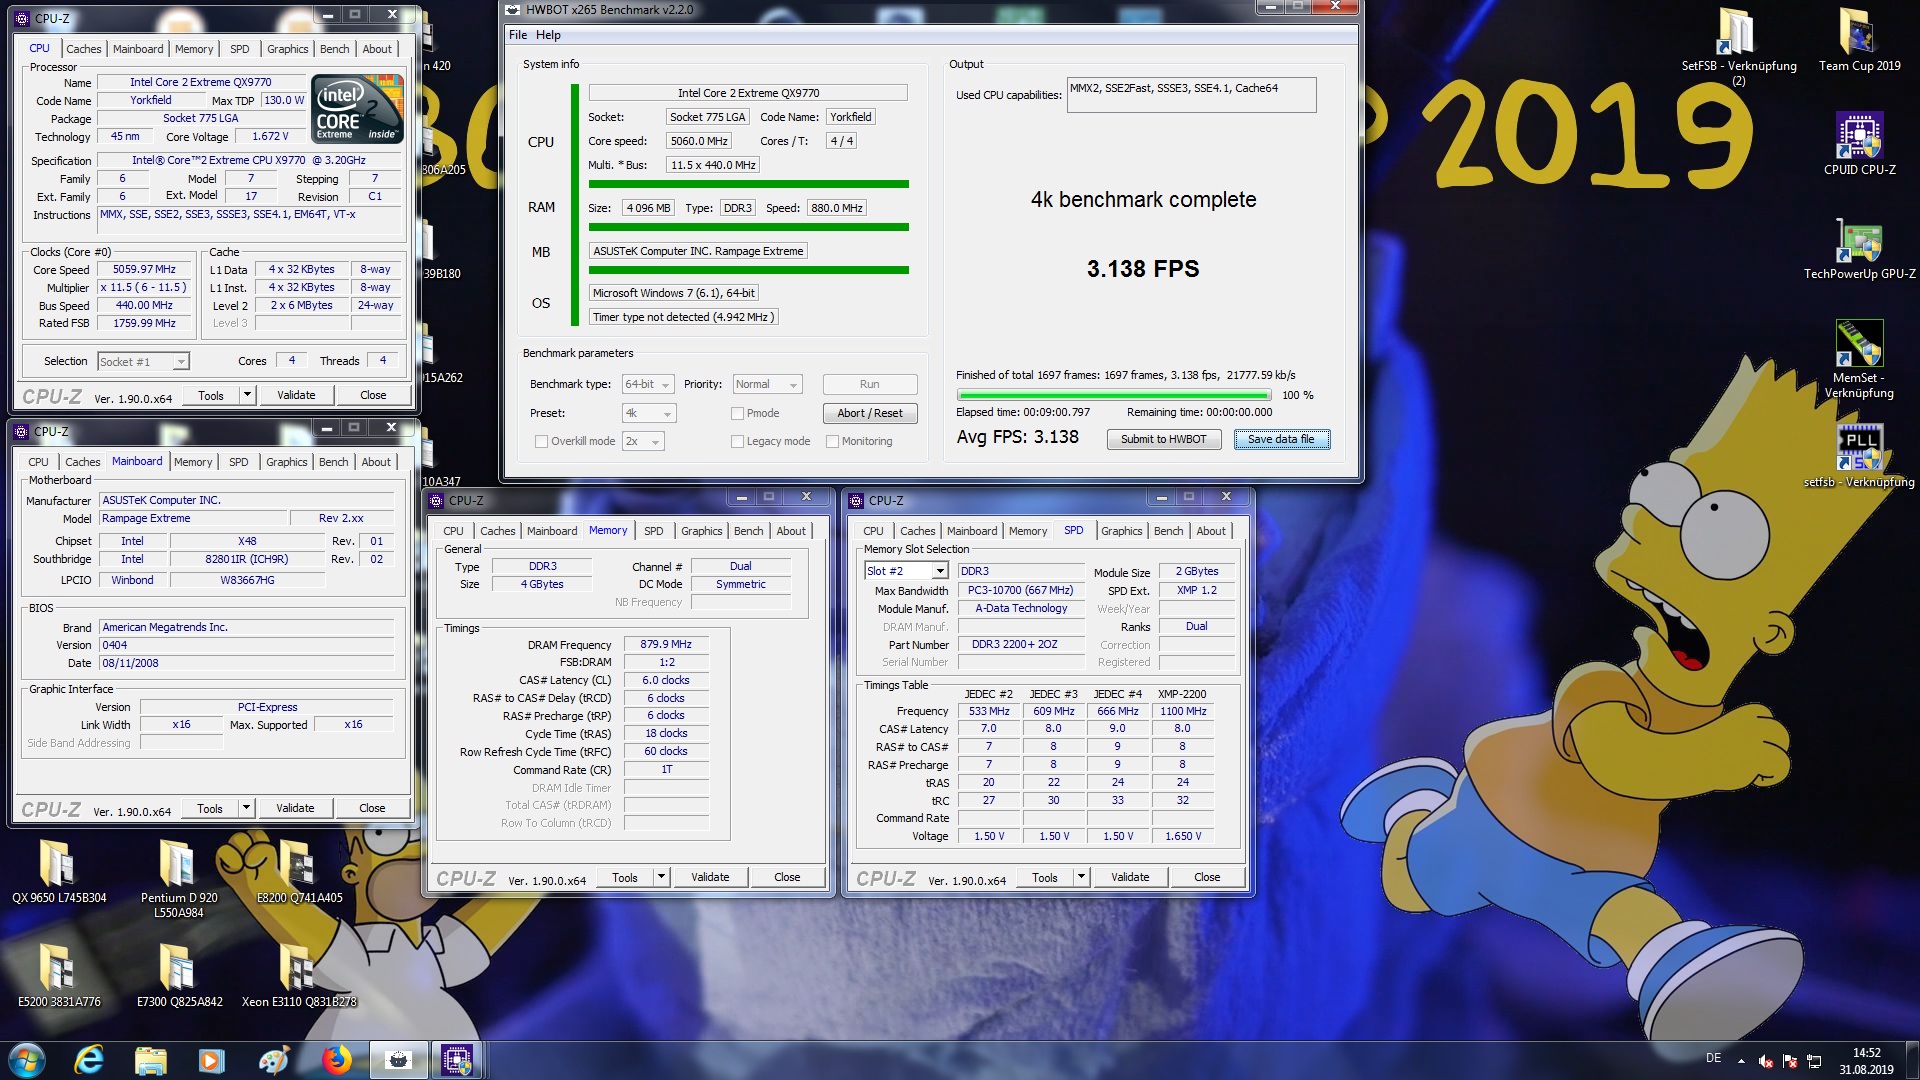Open Pentium D 920 L550A984 folder
Viewport: 1920px width, 1080px height.
[x=178, y=878]
